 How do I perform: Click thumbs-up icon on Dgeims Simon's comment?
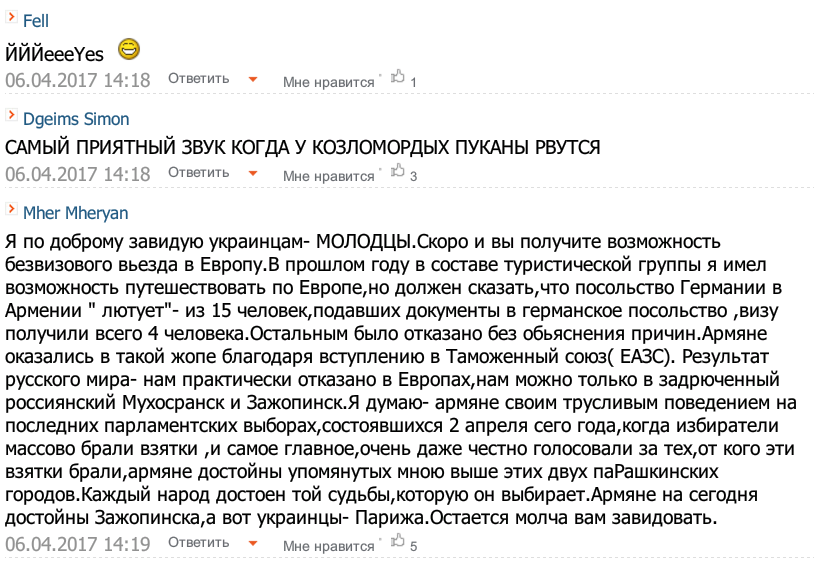pyautogui.click(x=397, y=172)
